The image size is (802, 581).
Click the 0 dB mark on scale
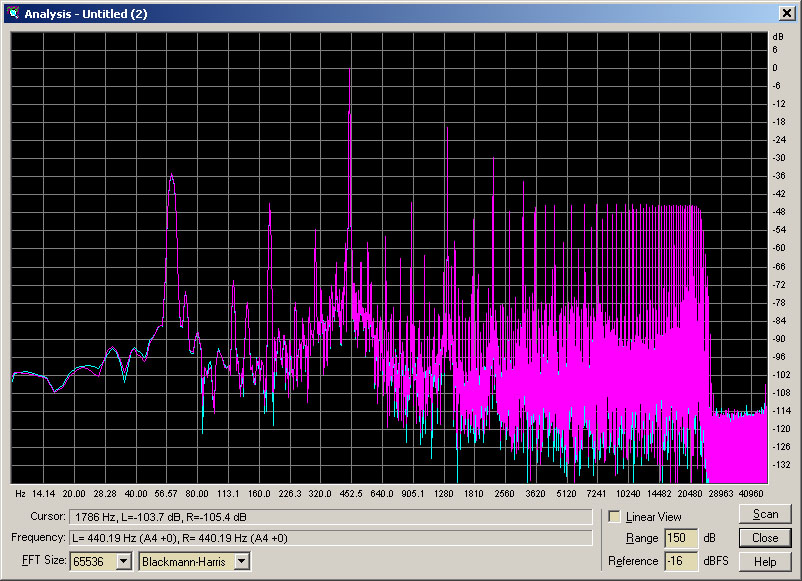click(774, 67)
